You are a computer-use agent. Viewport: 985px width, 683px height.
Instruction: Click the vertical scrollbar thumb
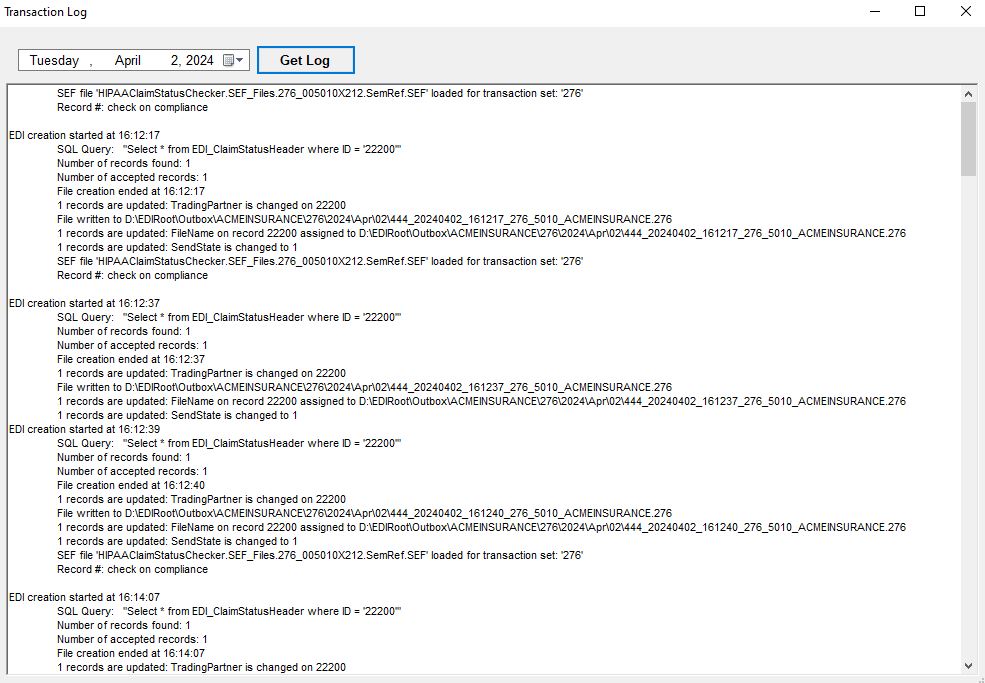[968, 139]
